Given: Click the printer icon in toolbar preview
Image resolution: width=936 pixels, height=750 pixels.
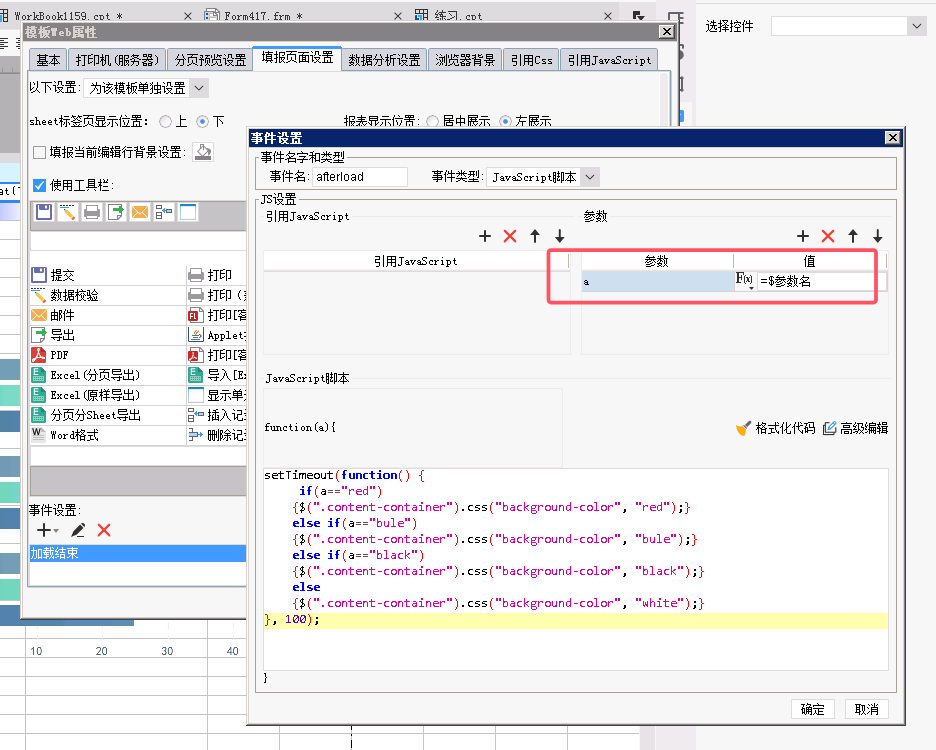Looking at the screenshot, I should (92, 212).
